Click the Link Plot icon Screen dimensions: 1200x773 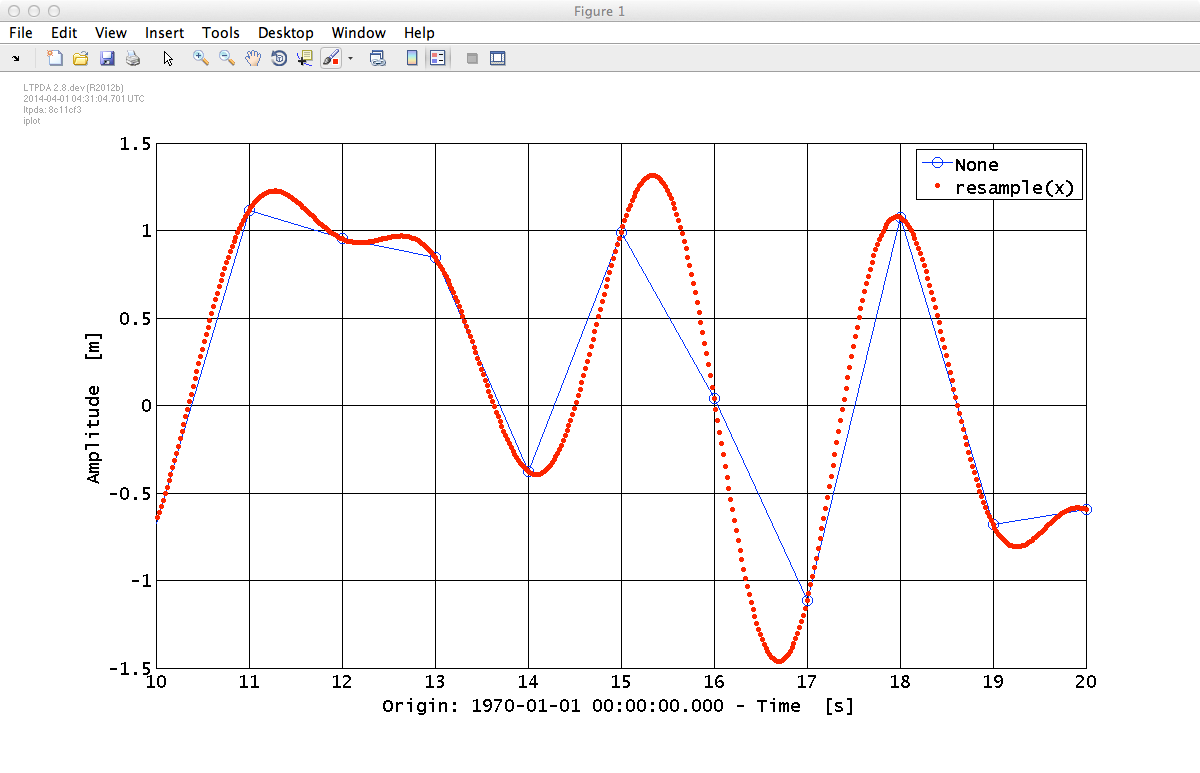click(378, 59)
